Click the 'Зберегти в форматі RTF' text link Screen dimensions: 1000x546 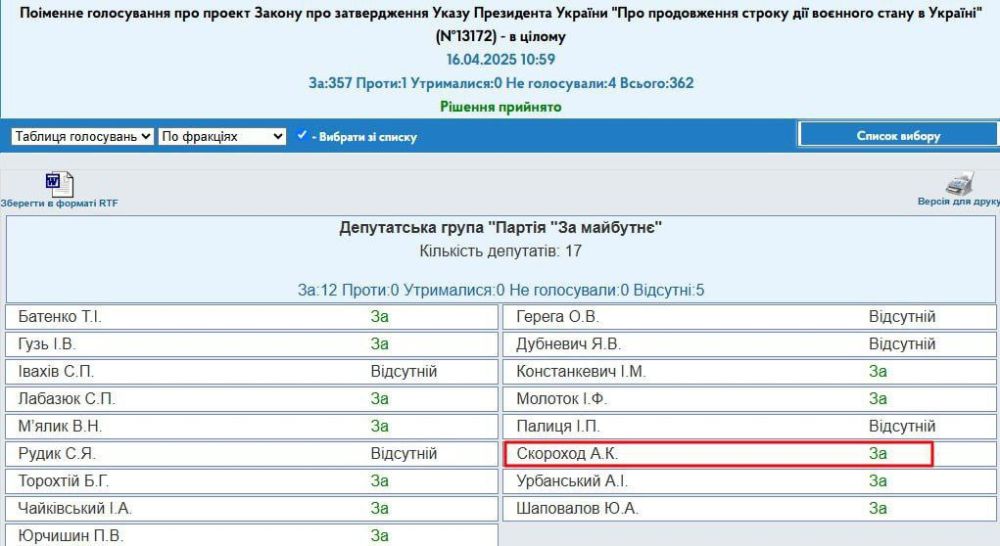59,203
